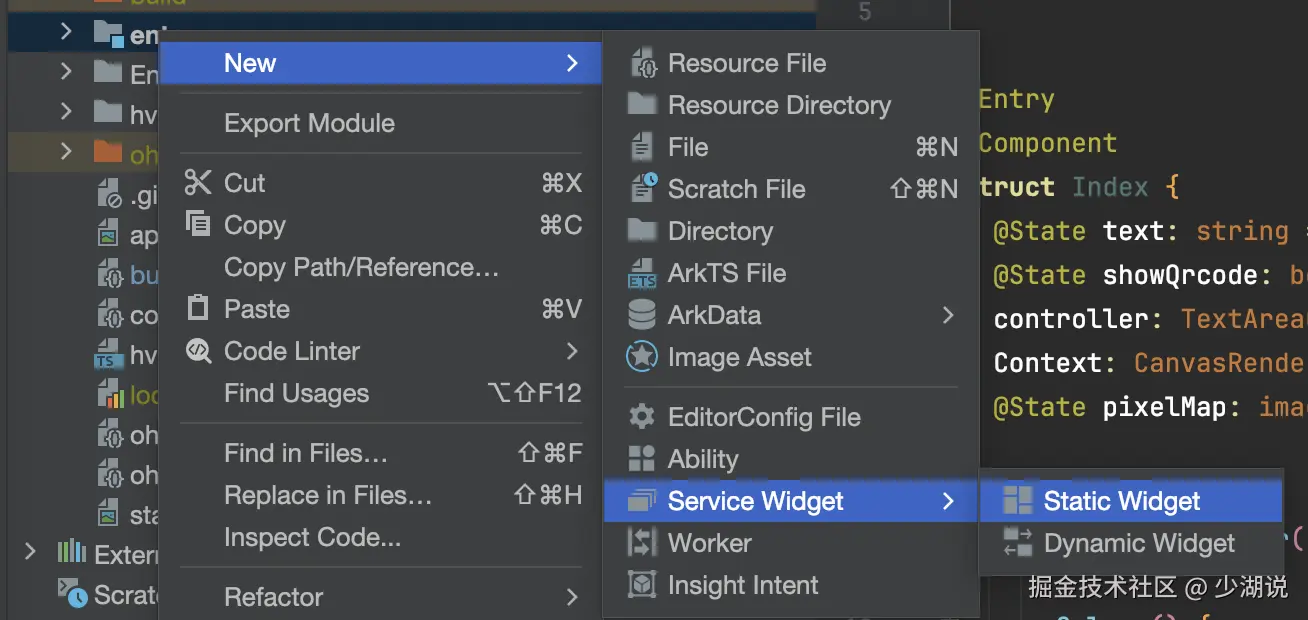Click the EditorConfig File gear icon

click(641, 417)
